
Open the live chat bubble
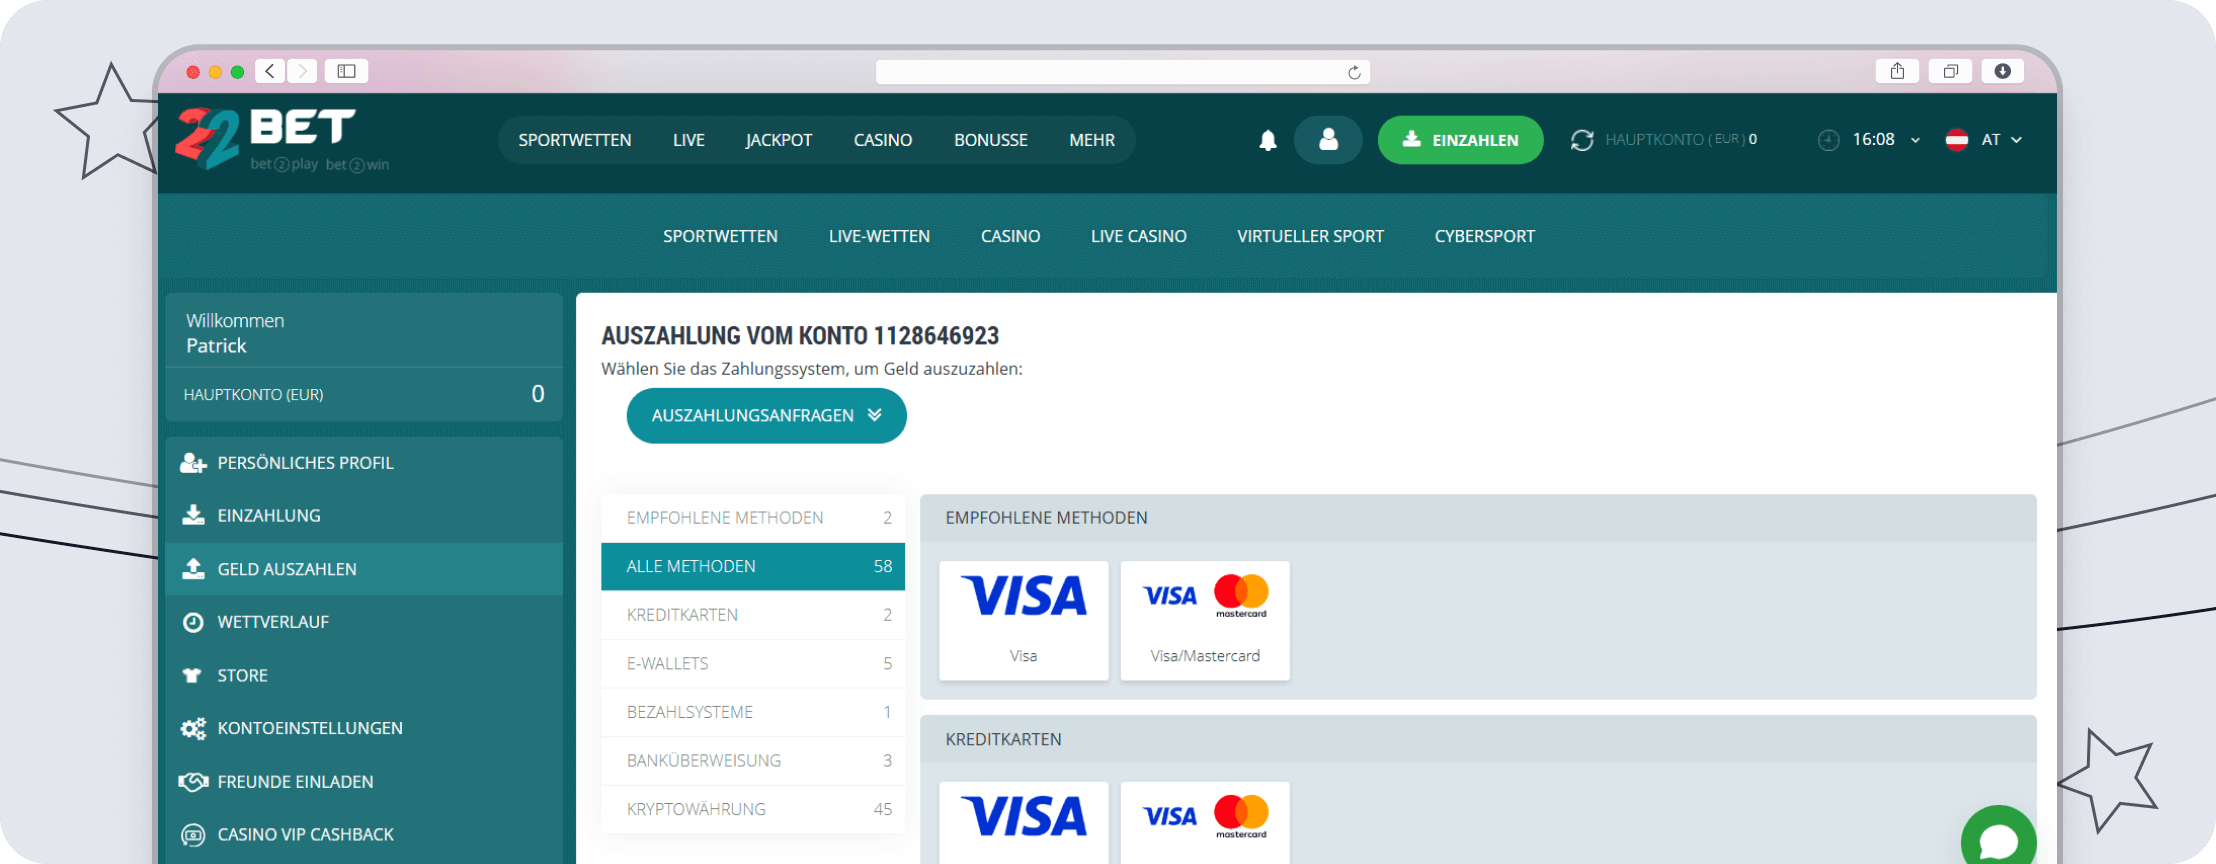pyautogui.click(x=1998, y=838)
